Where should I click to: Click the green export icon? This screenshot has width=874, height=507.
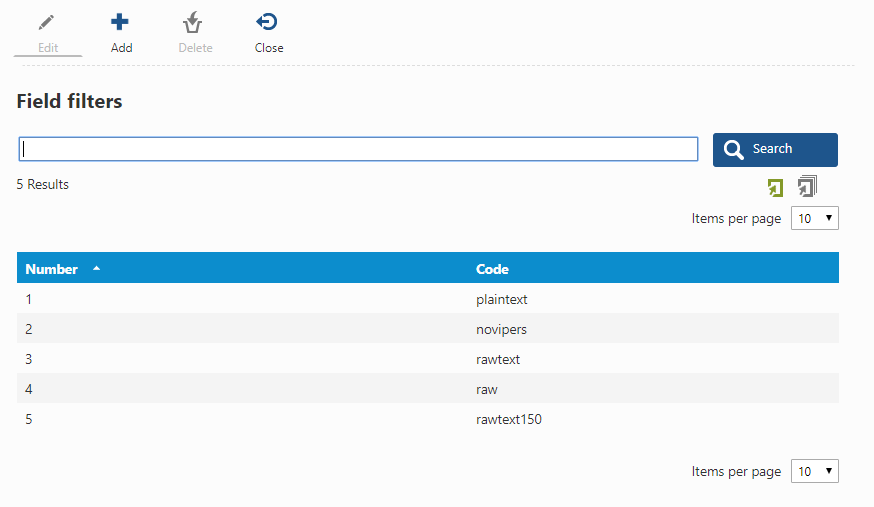775,188
